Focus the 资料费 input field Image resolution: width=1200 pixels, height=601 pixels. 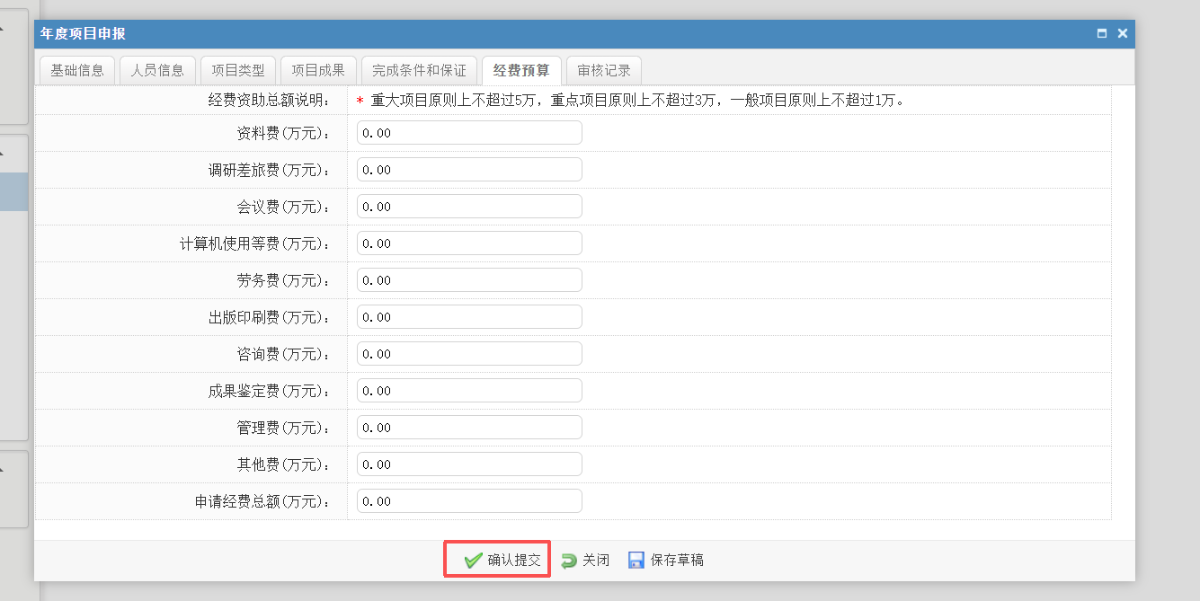[x=469, y=133]
